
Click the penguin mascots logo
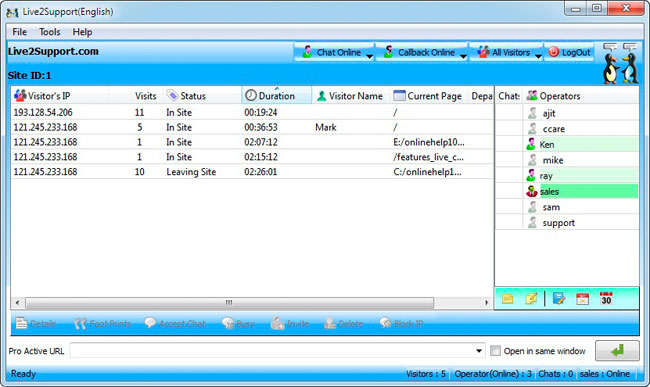pos(621,64)
